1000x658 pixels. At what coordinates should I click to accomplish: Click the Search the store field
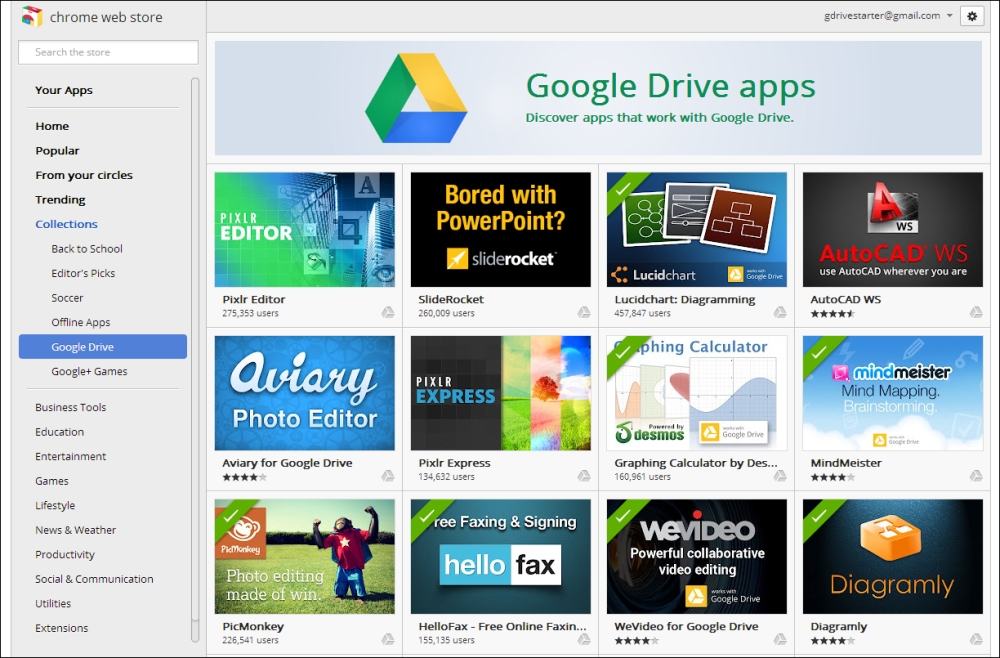click(x=108, y=52)
